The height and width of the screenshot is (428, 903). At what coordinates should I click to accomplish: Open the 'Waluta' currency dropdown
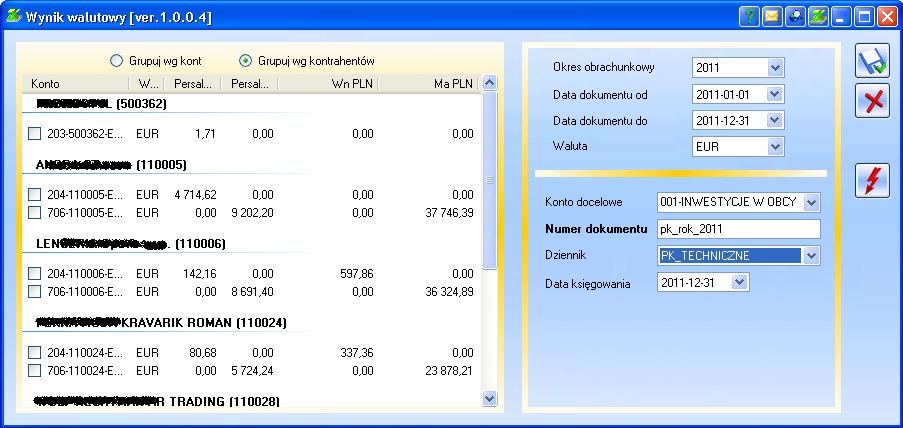point(776,147)
